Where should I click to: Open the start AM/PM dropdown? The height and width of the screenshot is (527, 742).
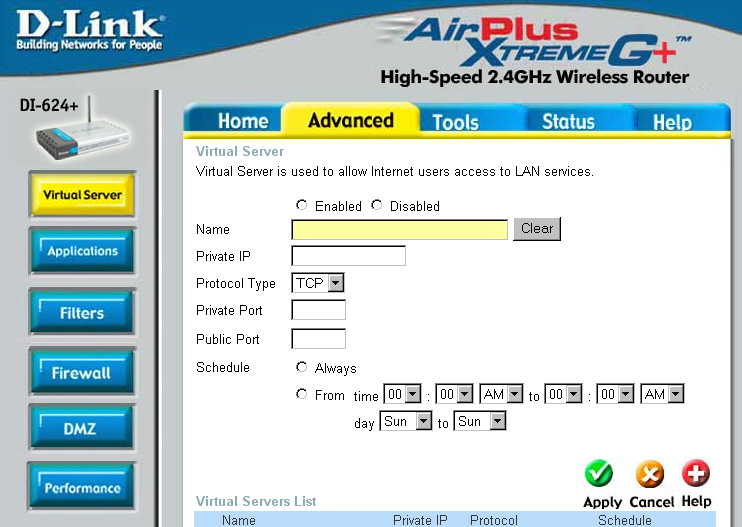pos(501,394)
